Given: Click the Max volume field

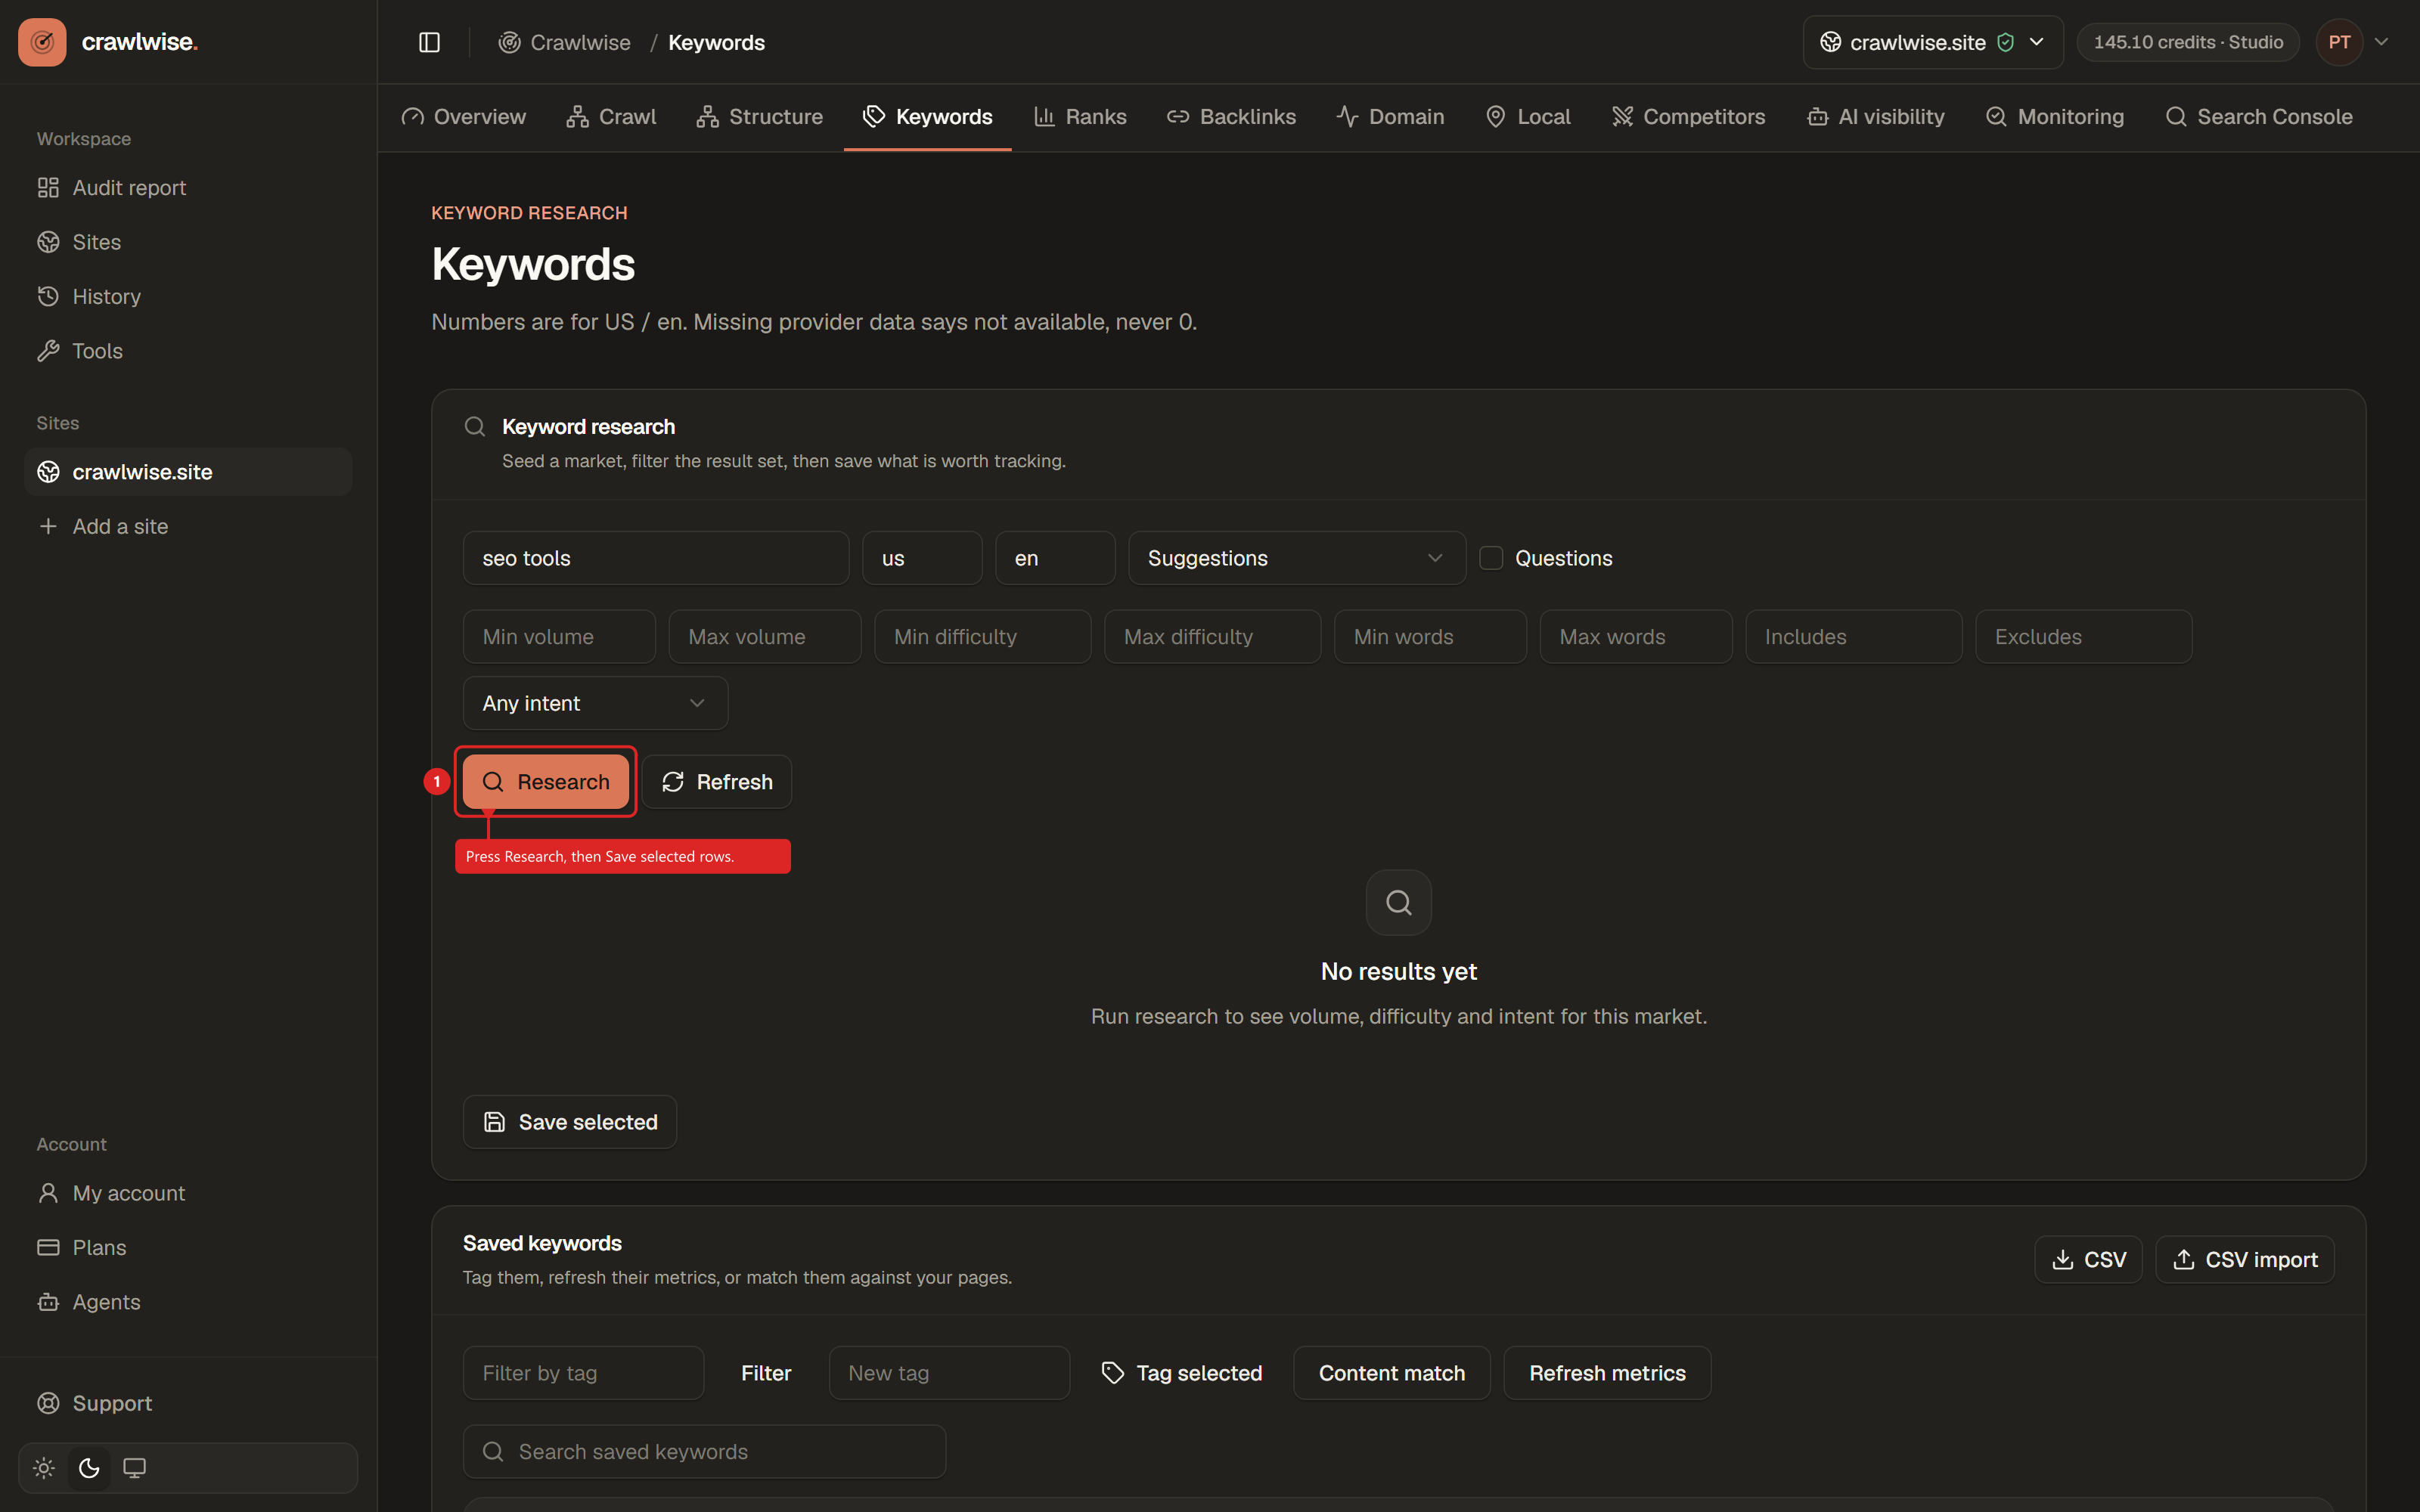Looking at the screenshot, I should (765, 637).
